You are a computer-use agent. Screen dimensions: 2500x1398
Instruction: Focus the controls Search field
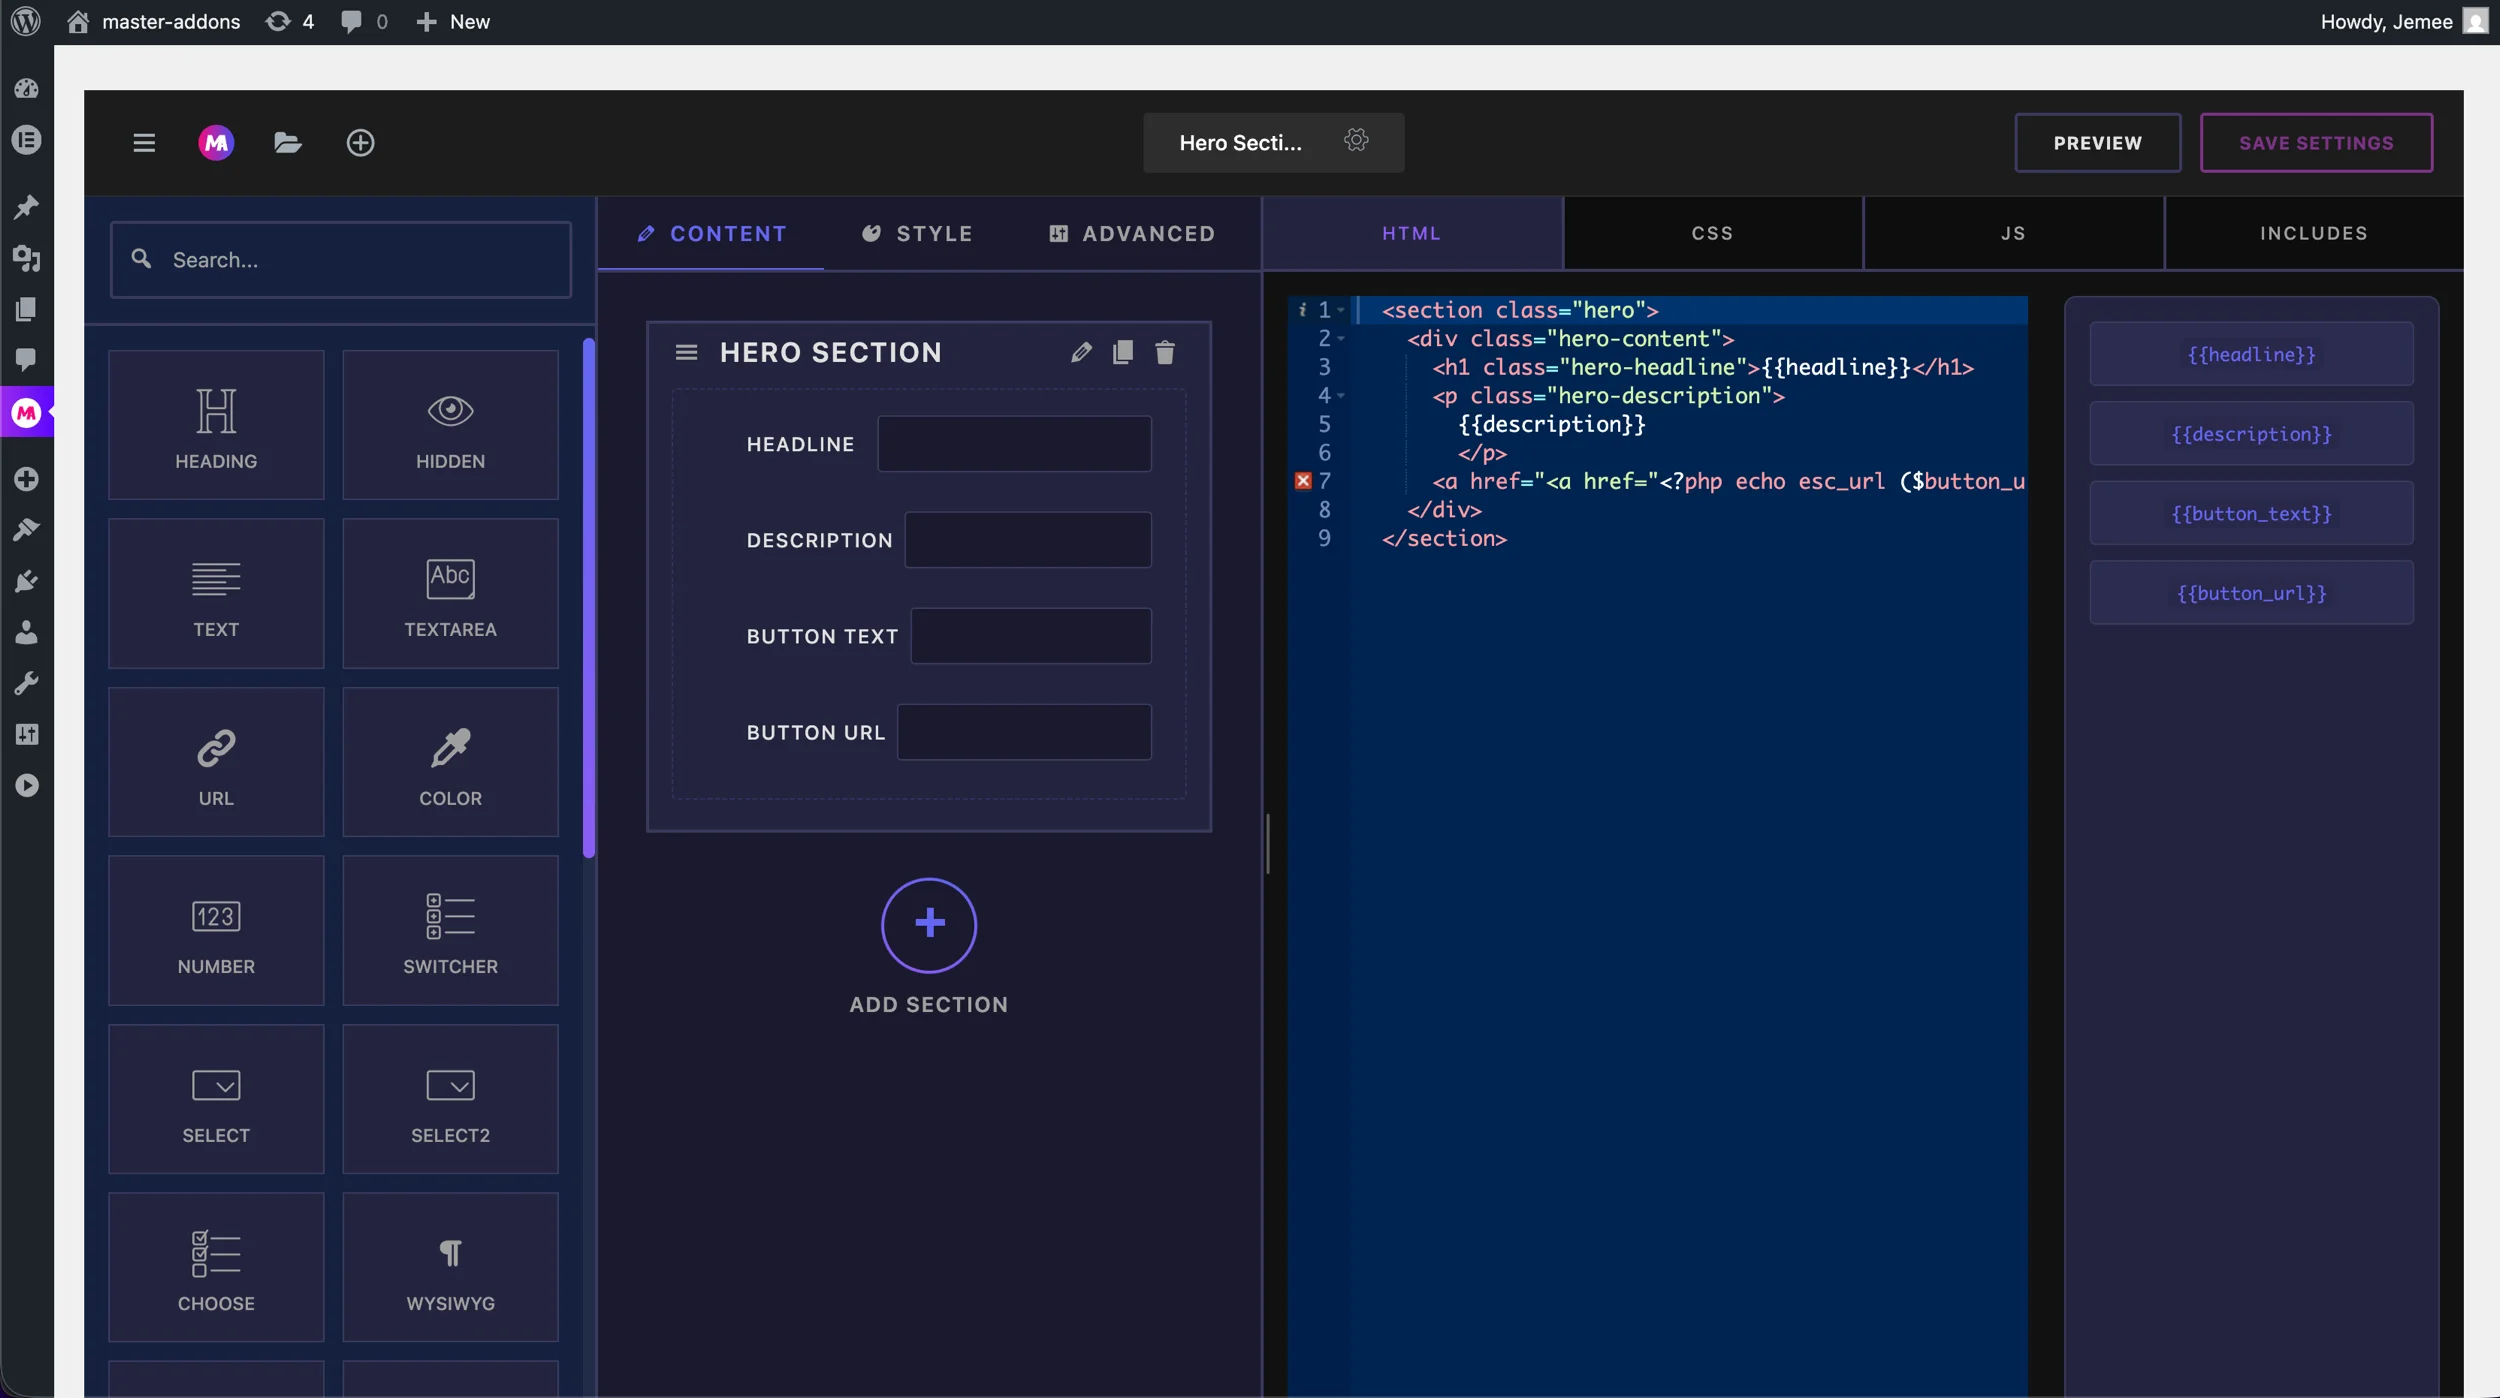(x=341, y=260)
